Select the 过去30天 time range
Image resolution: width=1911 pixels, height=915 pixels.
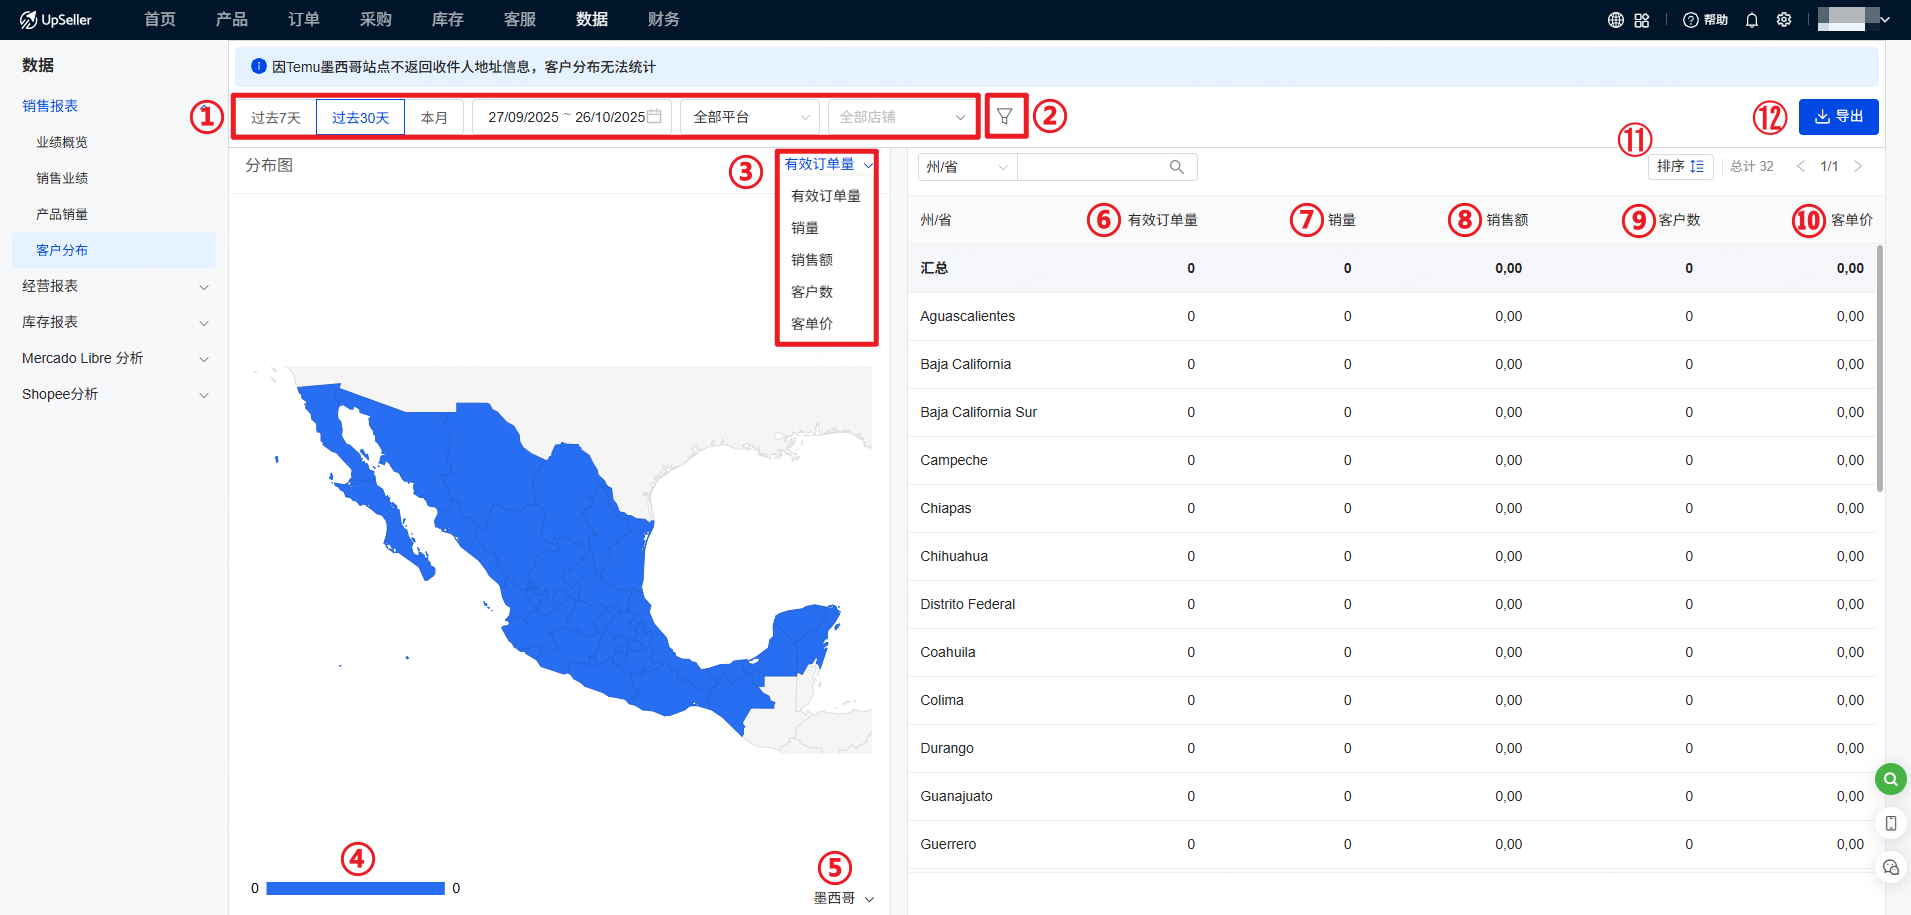[360, 118]
